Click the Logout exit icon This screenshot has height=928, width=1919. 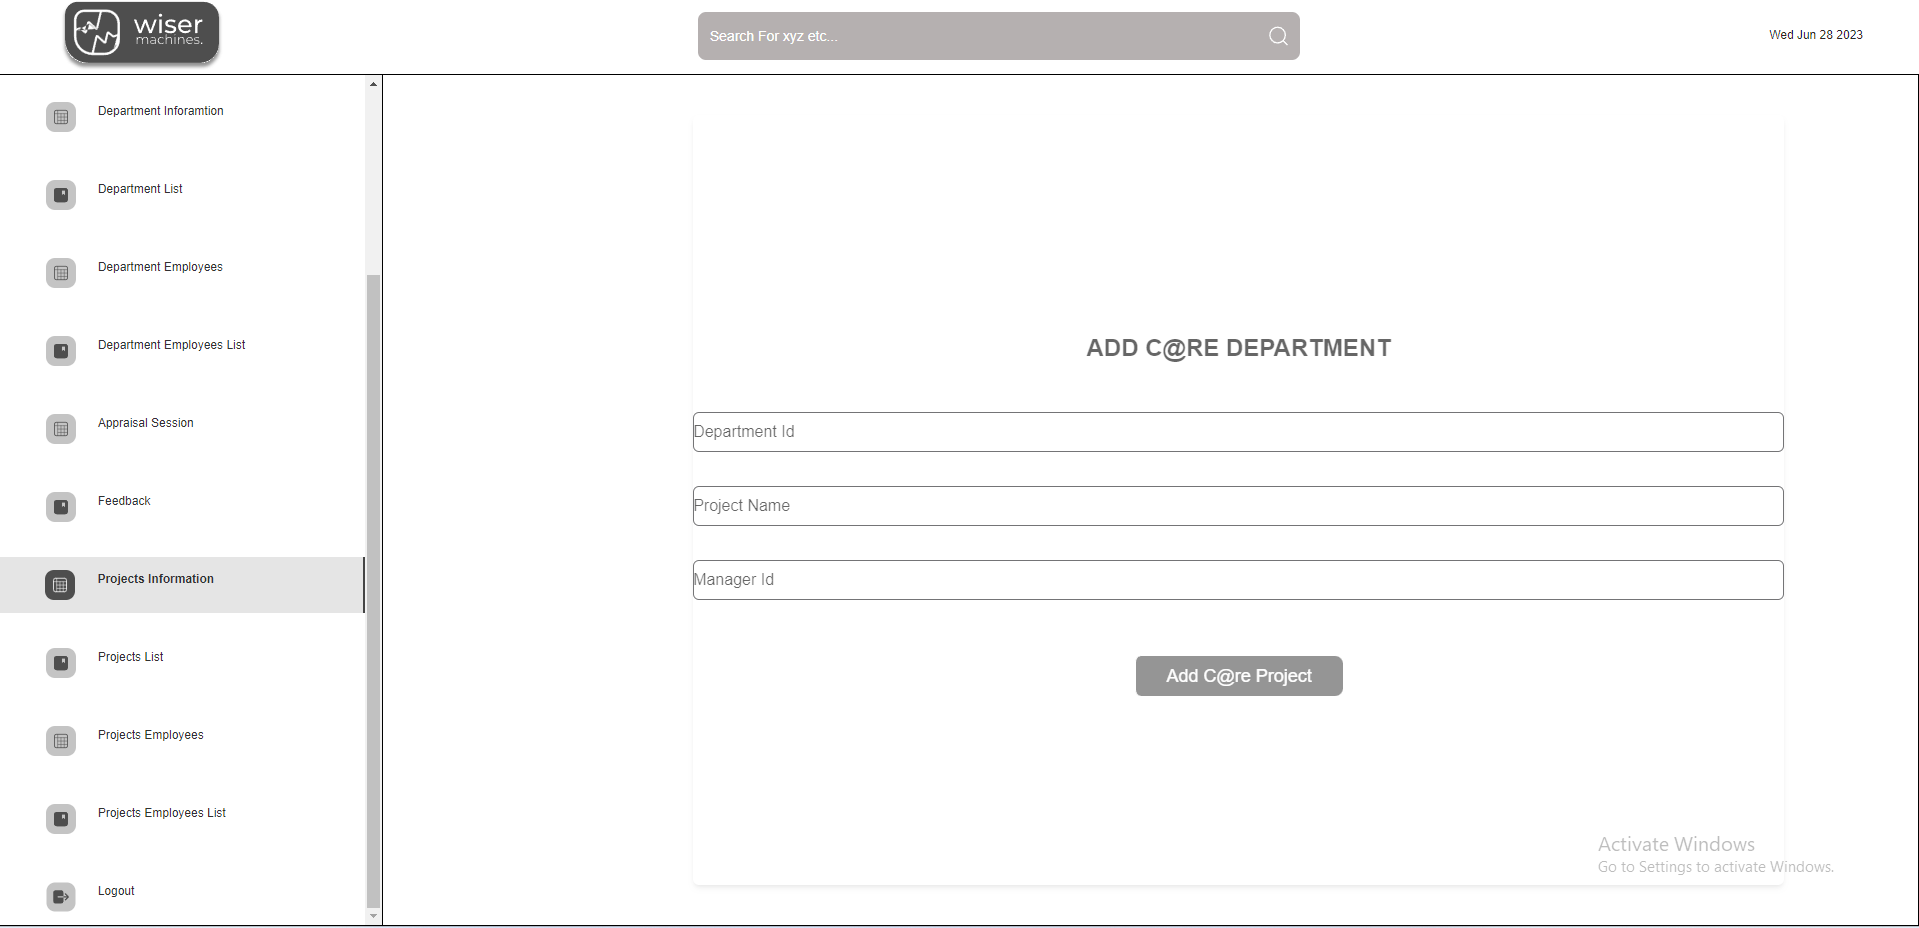(x=61, y=897)
